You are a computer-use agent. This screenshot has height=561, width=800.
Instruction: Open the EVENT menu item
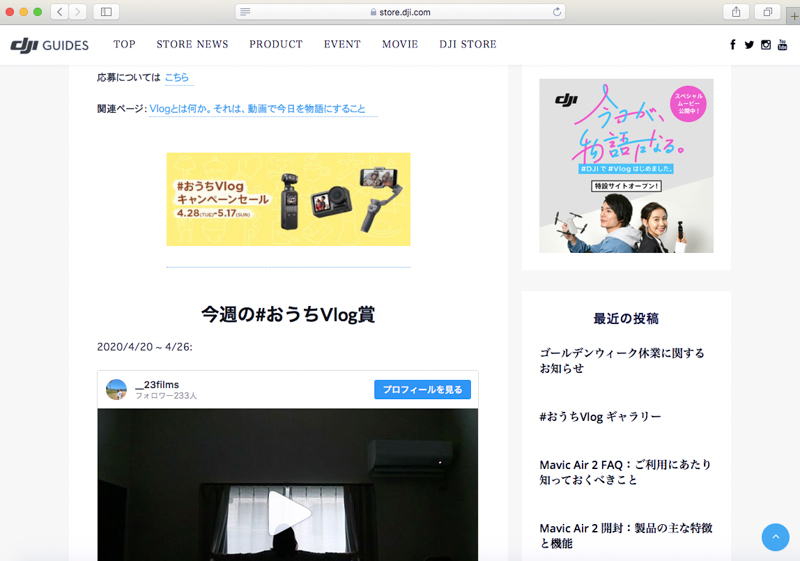pos(342,44)
